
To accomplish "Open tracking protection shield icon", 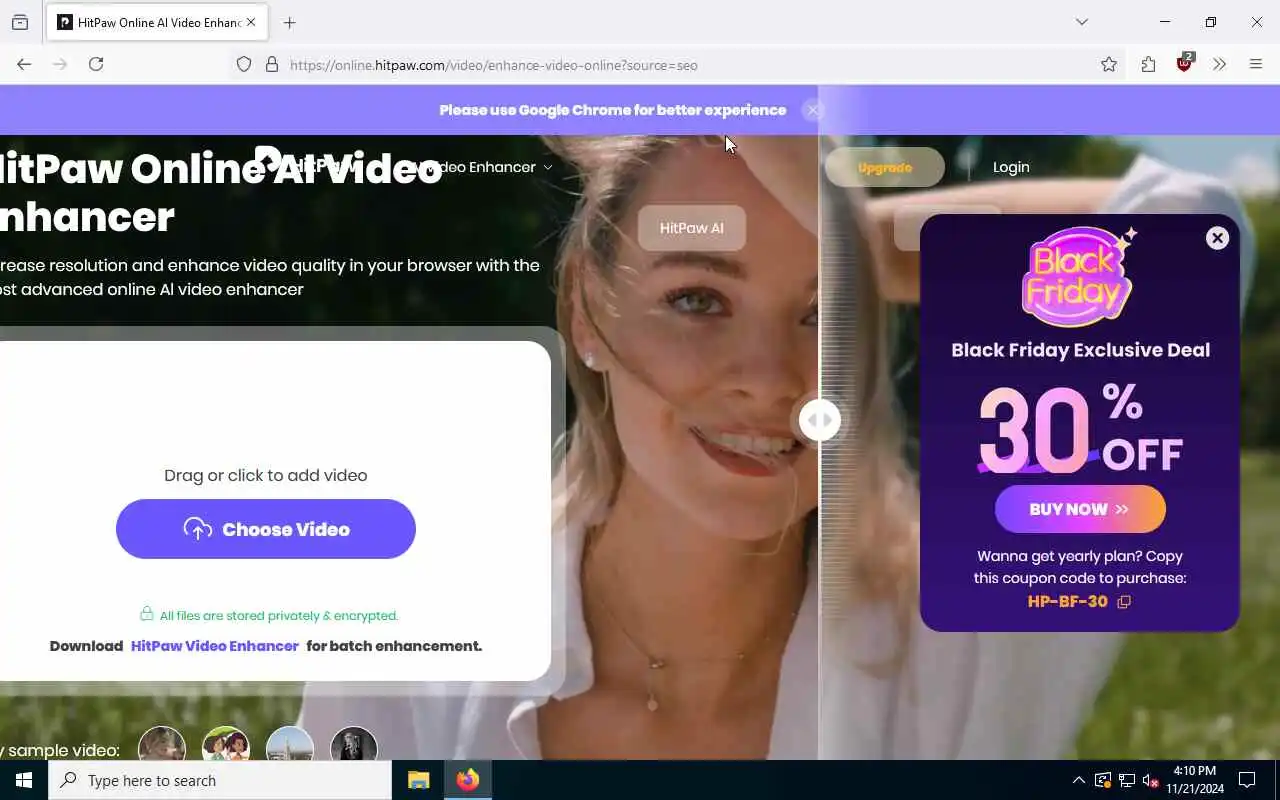I will [x=244, y=64].
